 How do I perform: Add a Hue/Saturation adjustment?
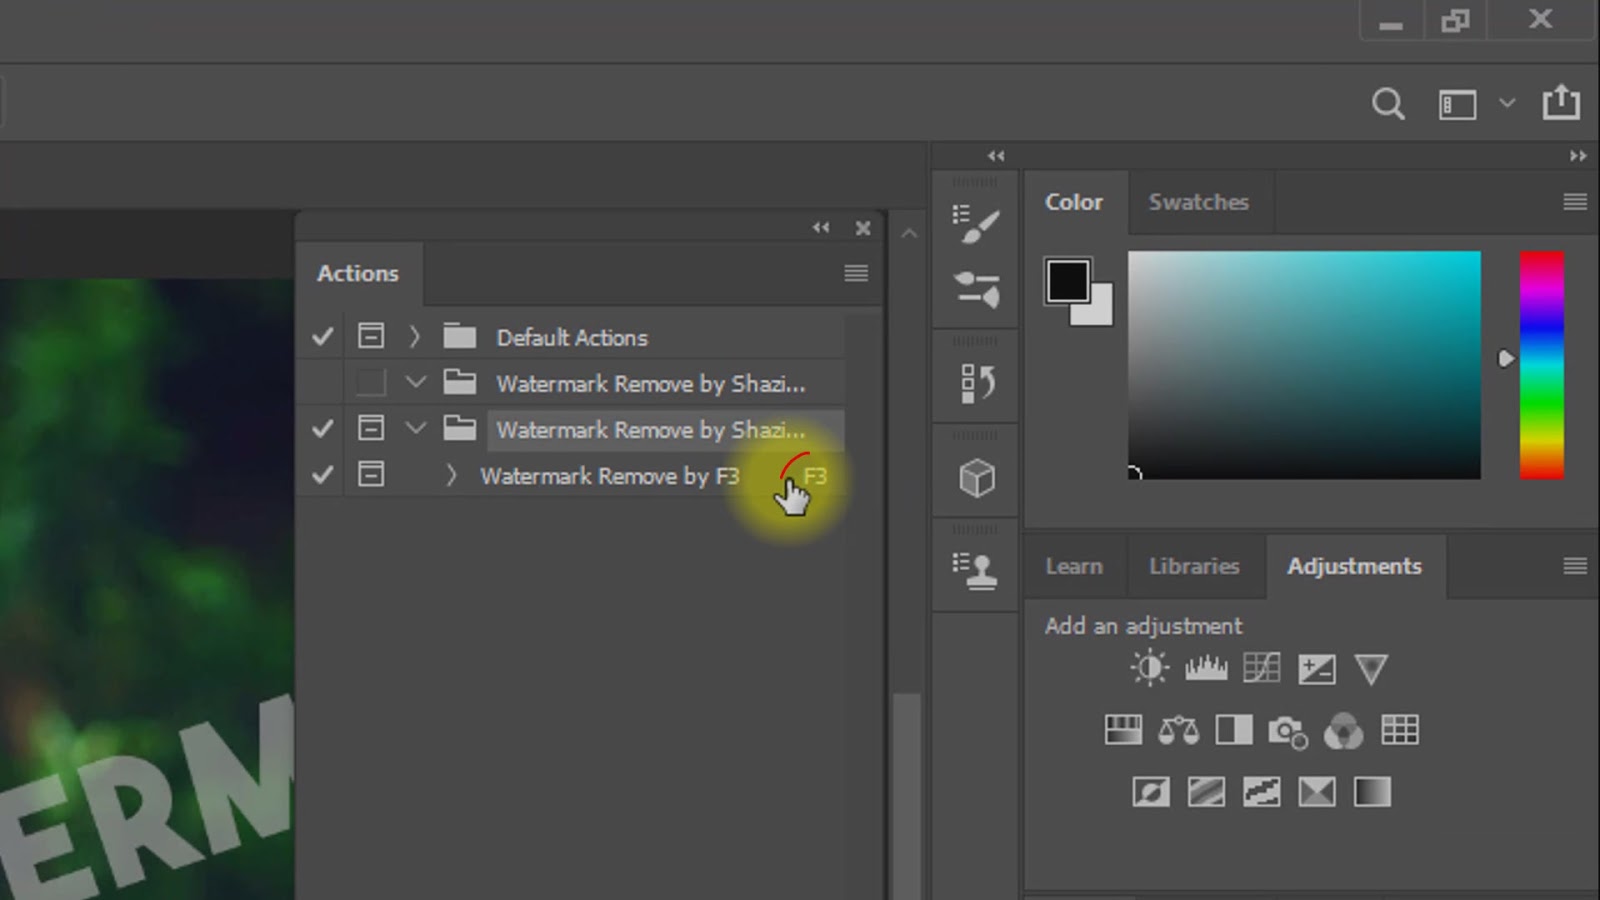click(1123, 730)
